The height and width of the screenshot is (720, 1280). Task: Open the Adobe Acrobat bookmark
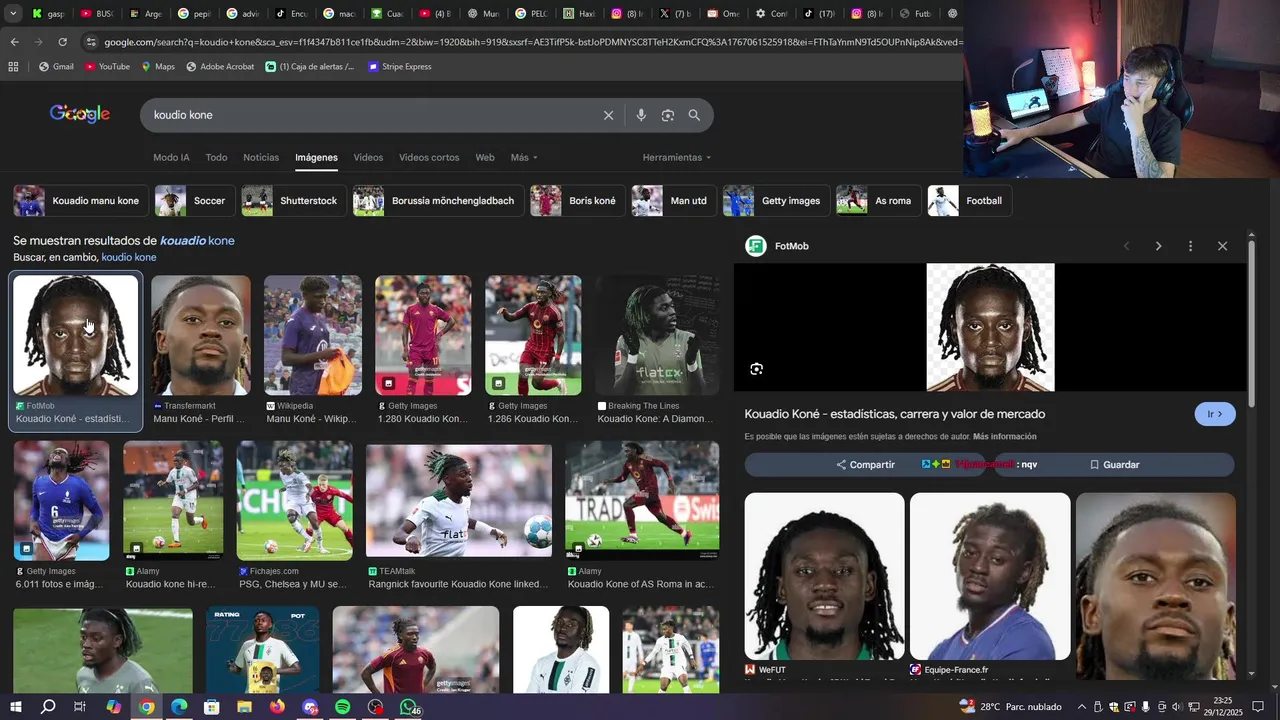[220, 67]
